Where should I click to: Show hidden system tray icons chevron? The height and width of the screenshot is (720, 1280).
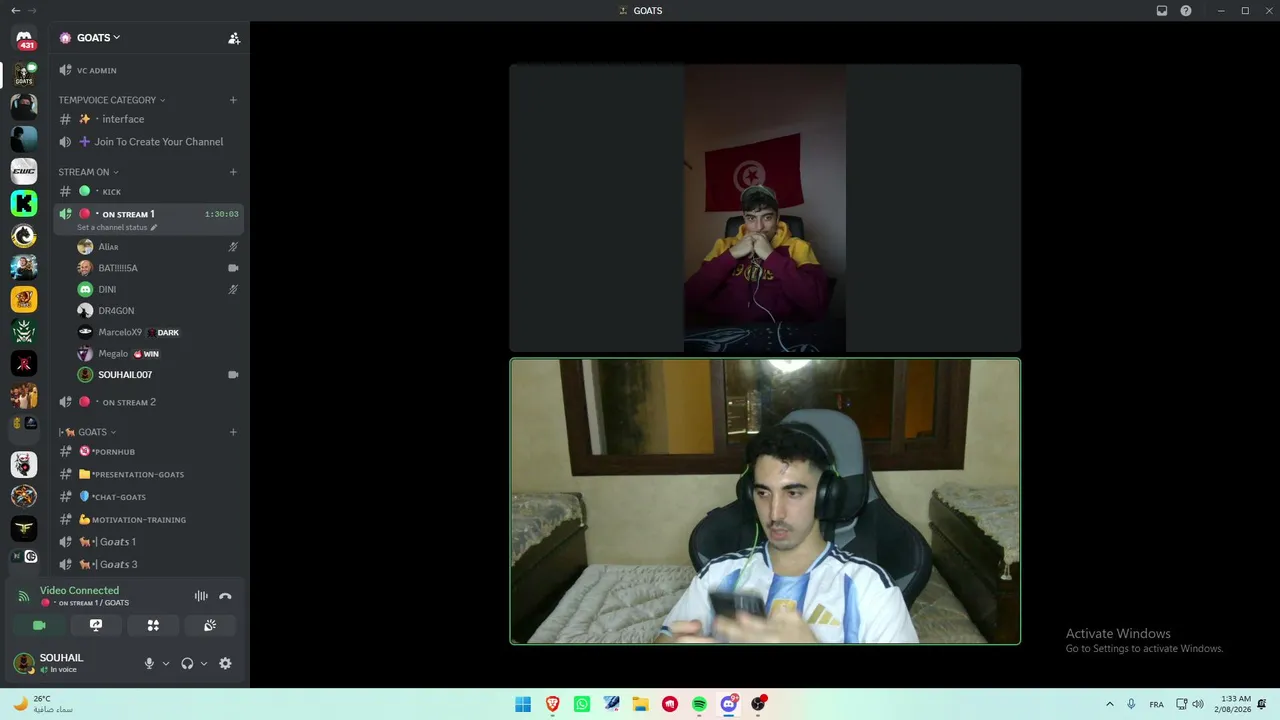pyautogui.click(x=1109, y=704)
